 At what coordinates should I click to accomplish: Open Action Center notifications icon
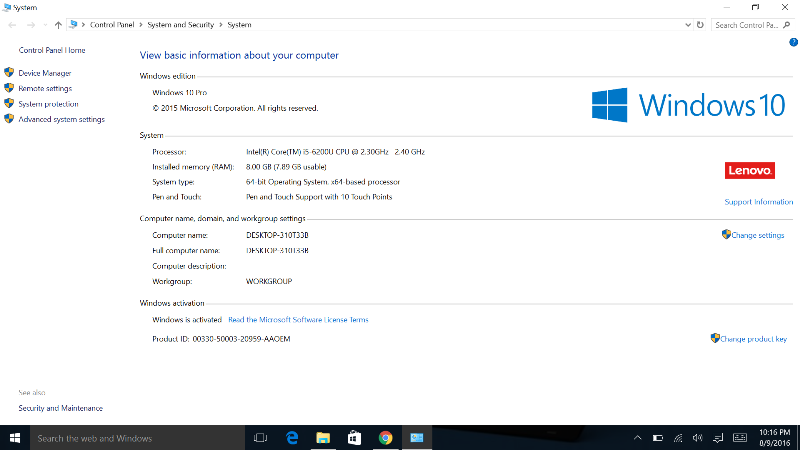click(x=718, y=438)
